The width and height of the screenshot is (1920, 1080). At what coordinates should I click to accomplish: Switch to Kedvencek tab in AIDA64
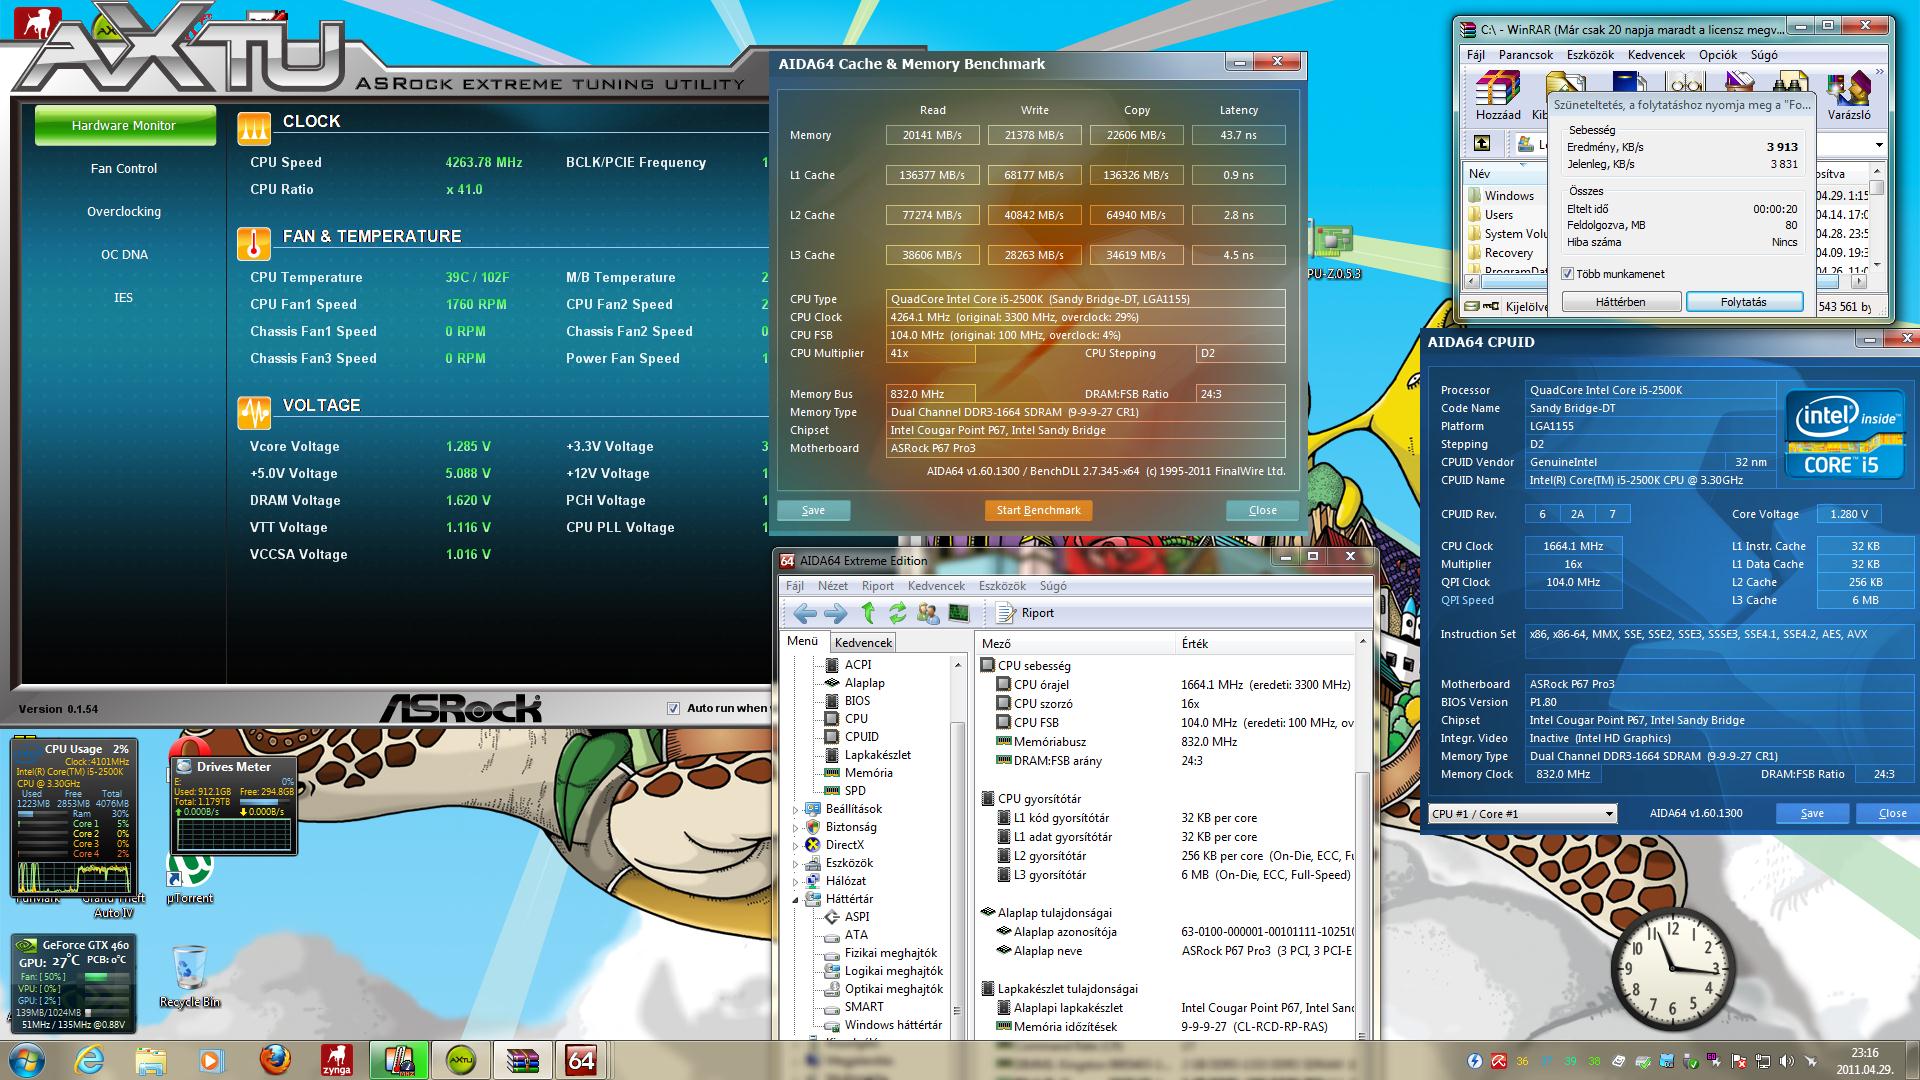click(863, 642)
